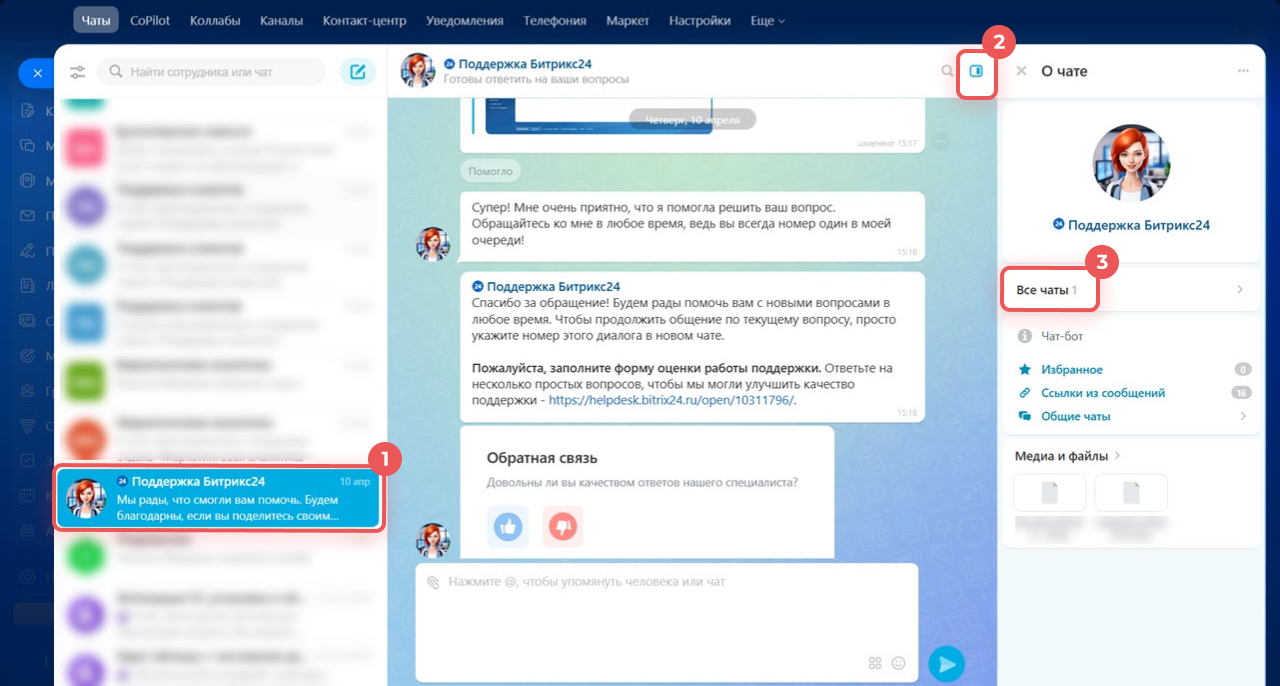Viewport: 1280px width, 686px height.
Task: Open Поддержка Битрикс24 name in sidebar
Action: pyautogui.click(x=1139, y=225)
